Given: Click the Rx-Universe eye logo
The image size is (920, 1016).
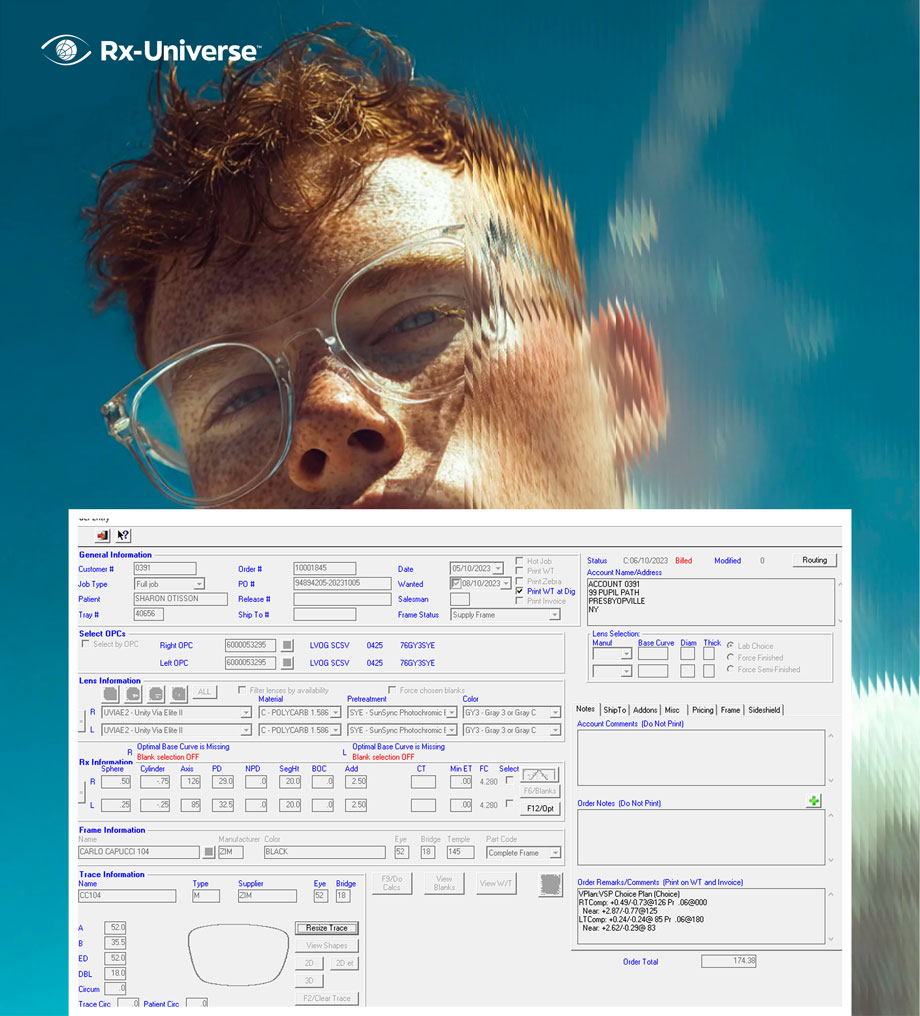Looking at the screenshot, I should pyautogui.click(x=65, y=50).
